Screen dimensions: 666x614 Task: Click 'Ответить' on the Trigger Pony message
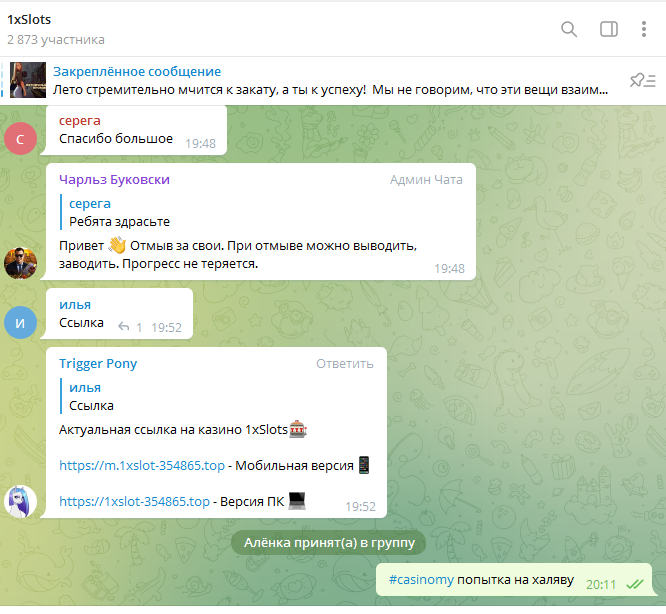tap(344, 364)
